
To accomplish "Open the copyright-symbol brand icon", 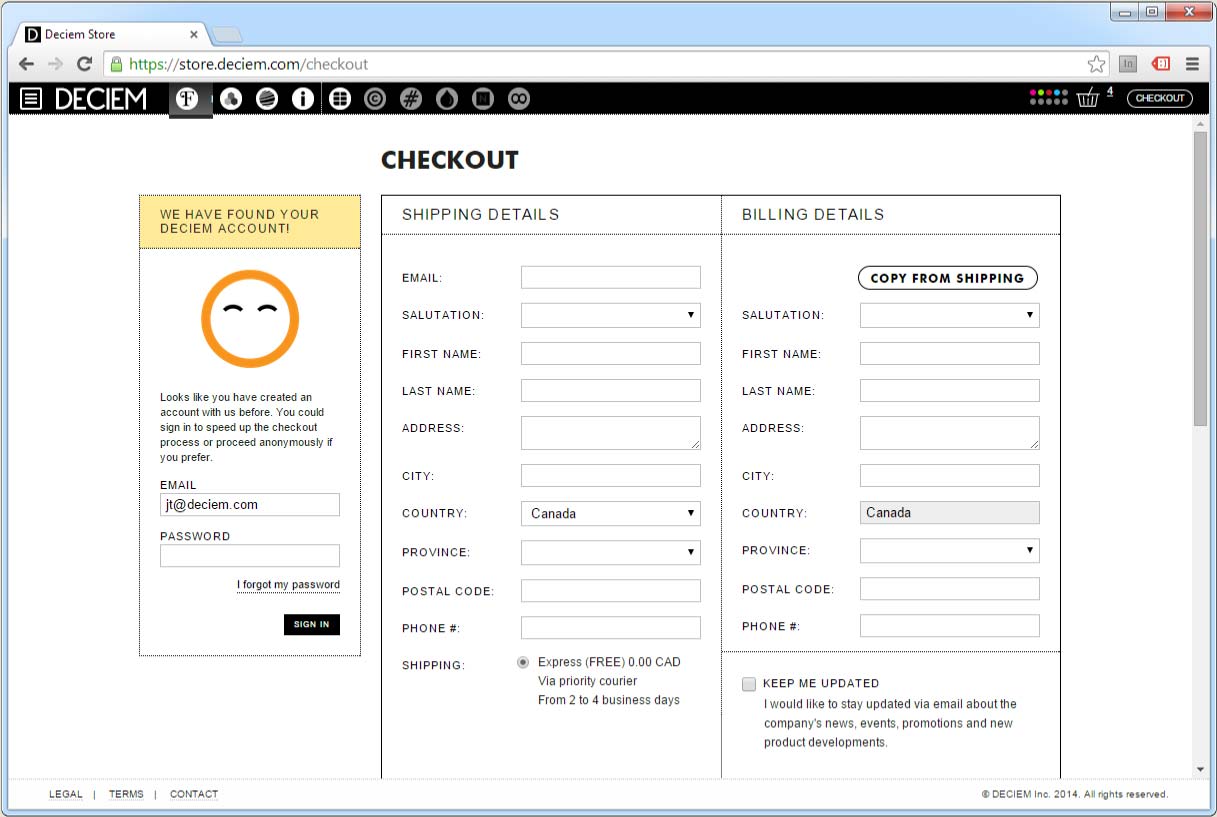I will tap(375, 99).
